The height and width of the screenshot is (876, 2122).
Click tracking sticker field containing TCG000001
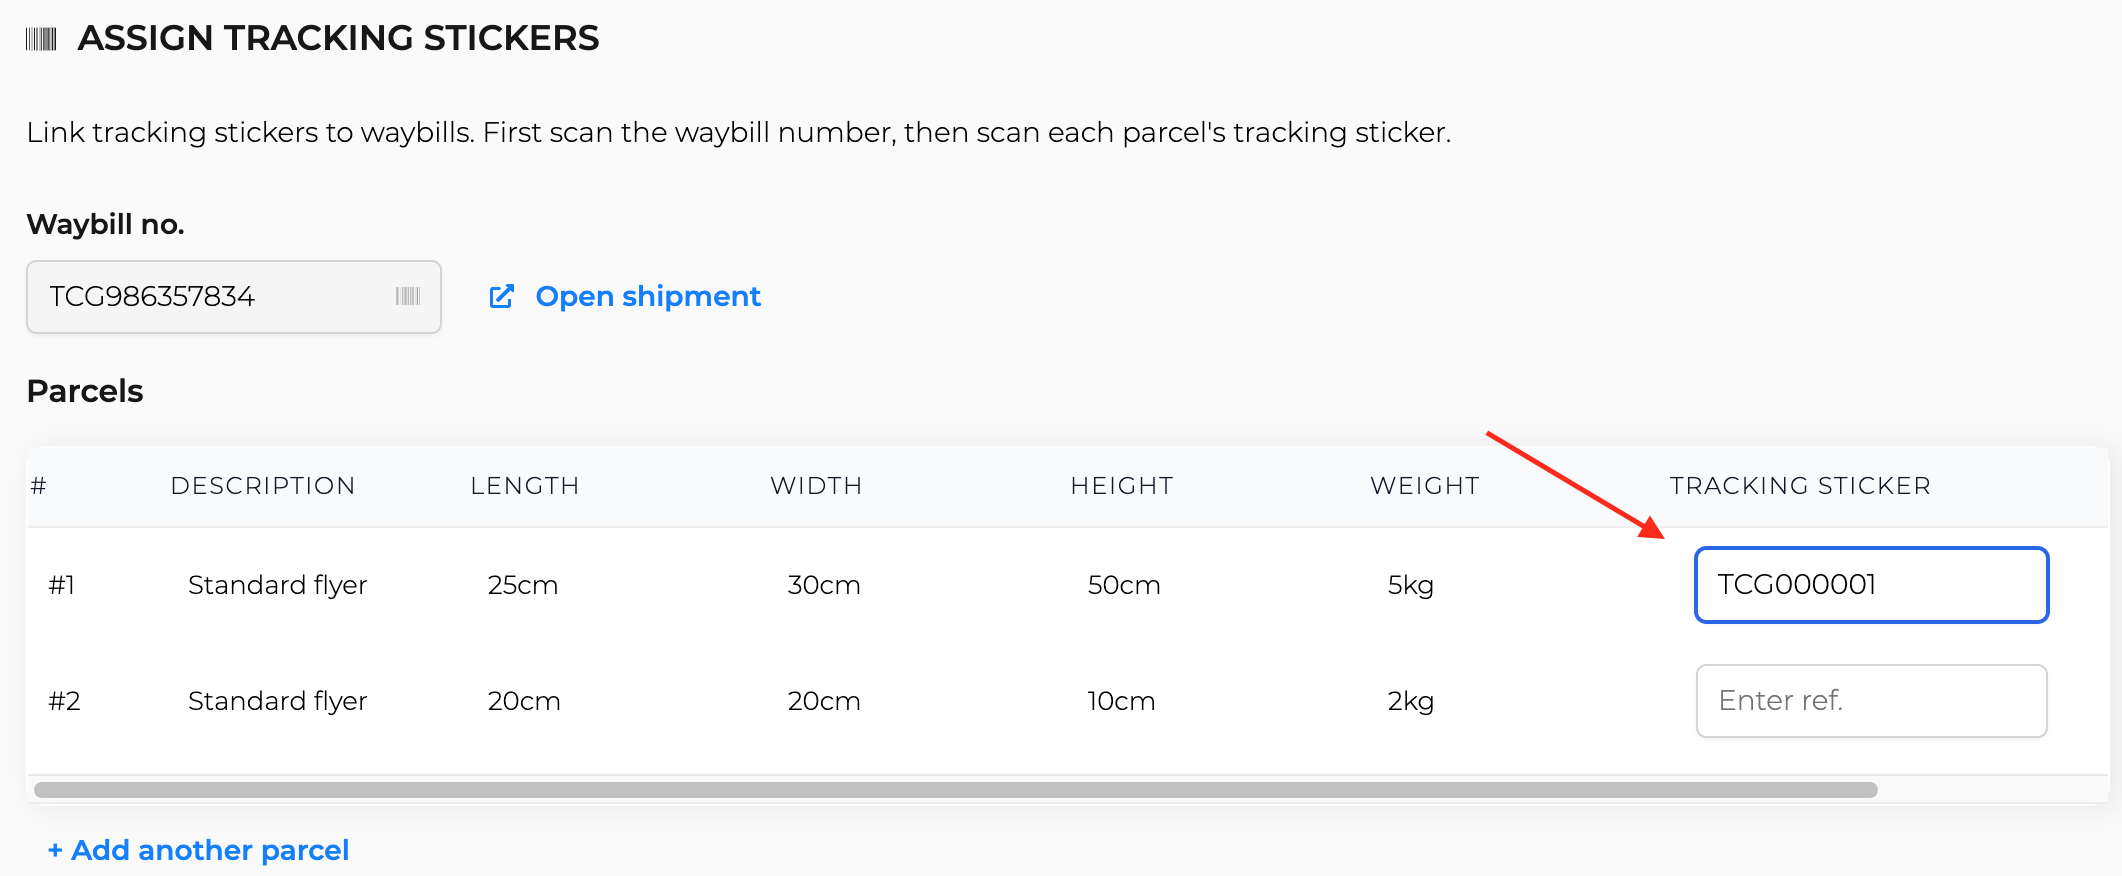coord(1871,585)
